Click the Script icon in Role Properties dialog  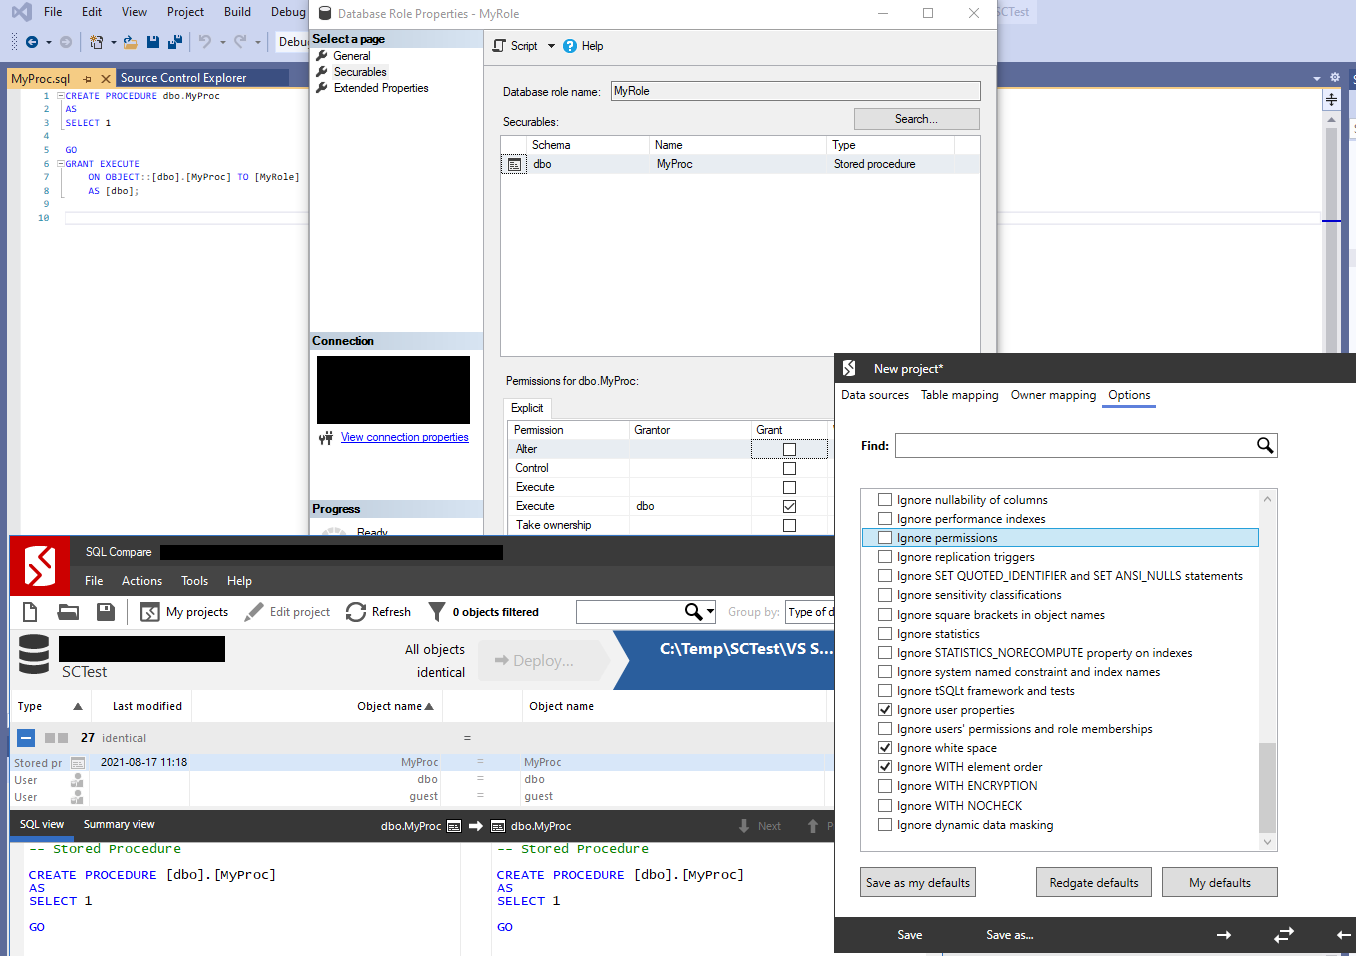[x=500, y=46]
